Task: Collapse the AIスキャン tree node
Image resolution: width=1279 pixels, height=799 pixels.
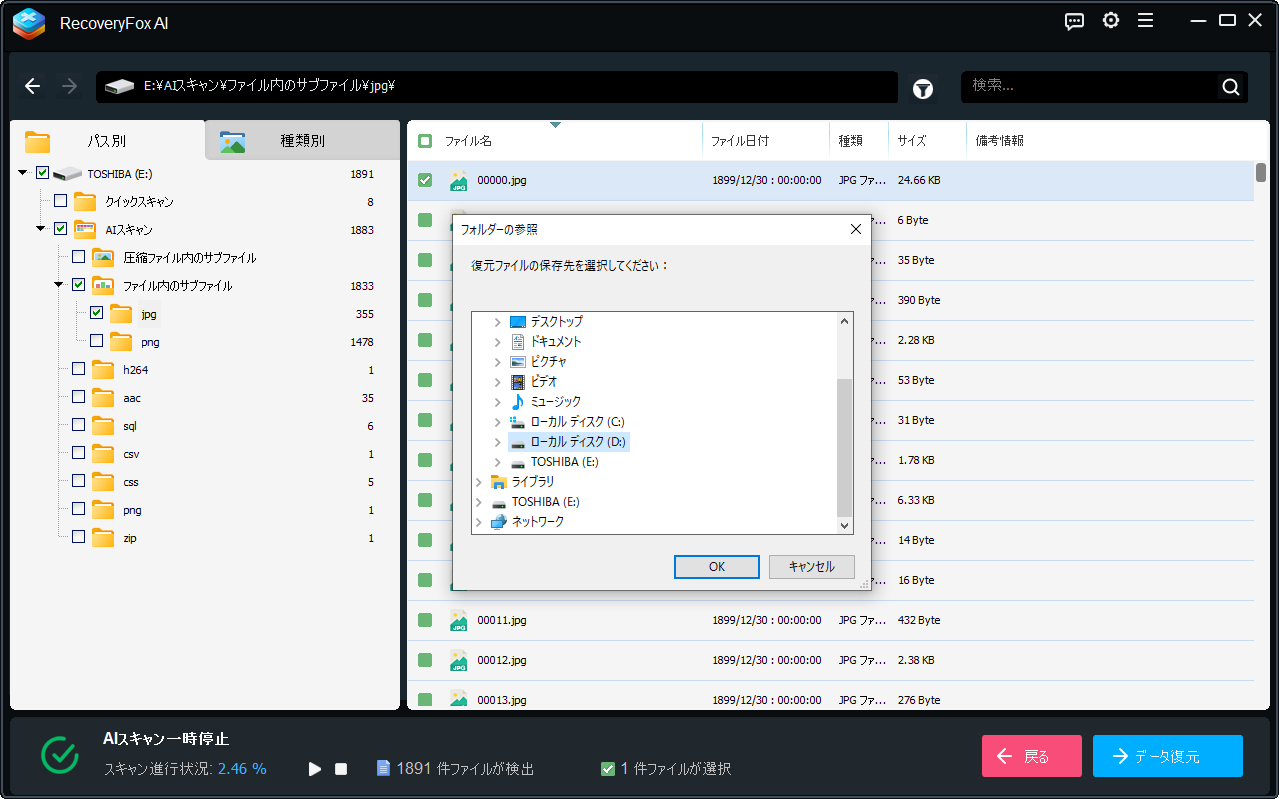Action: (41, 230)
